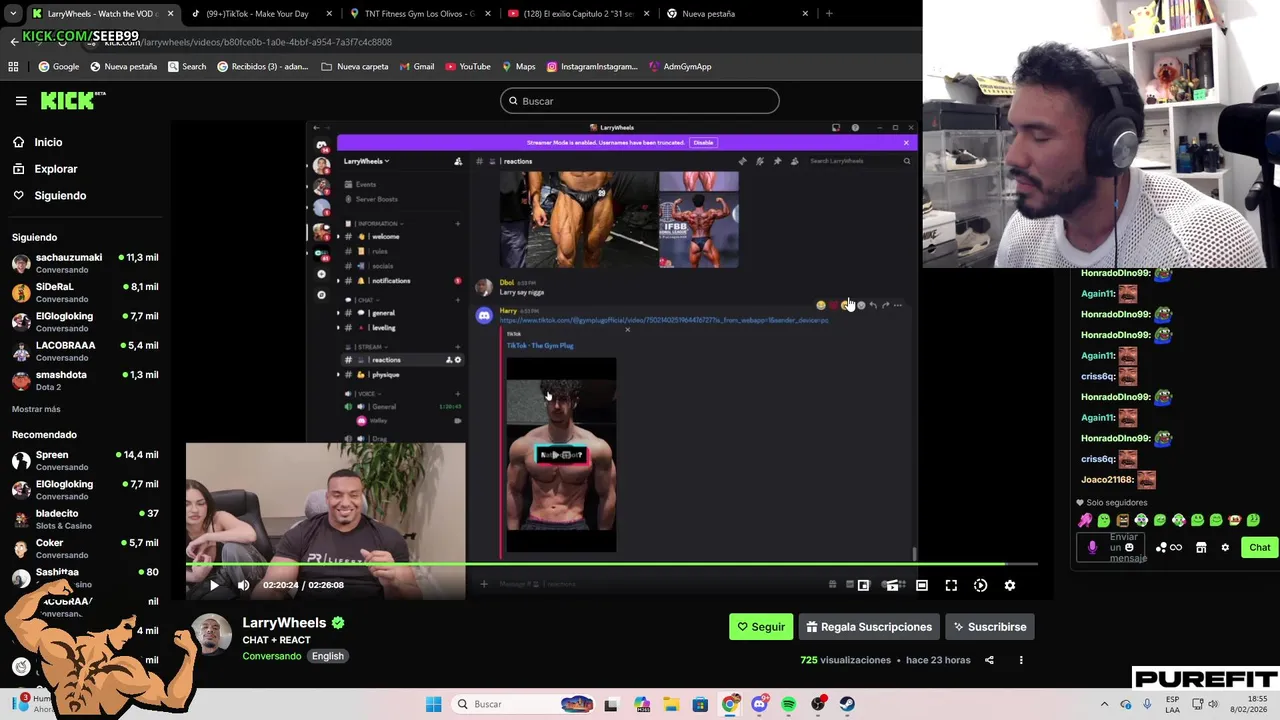Enter fullscreen mode on video
The width and height of the screenshot is (1280, 720).
951,585
